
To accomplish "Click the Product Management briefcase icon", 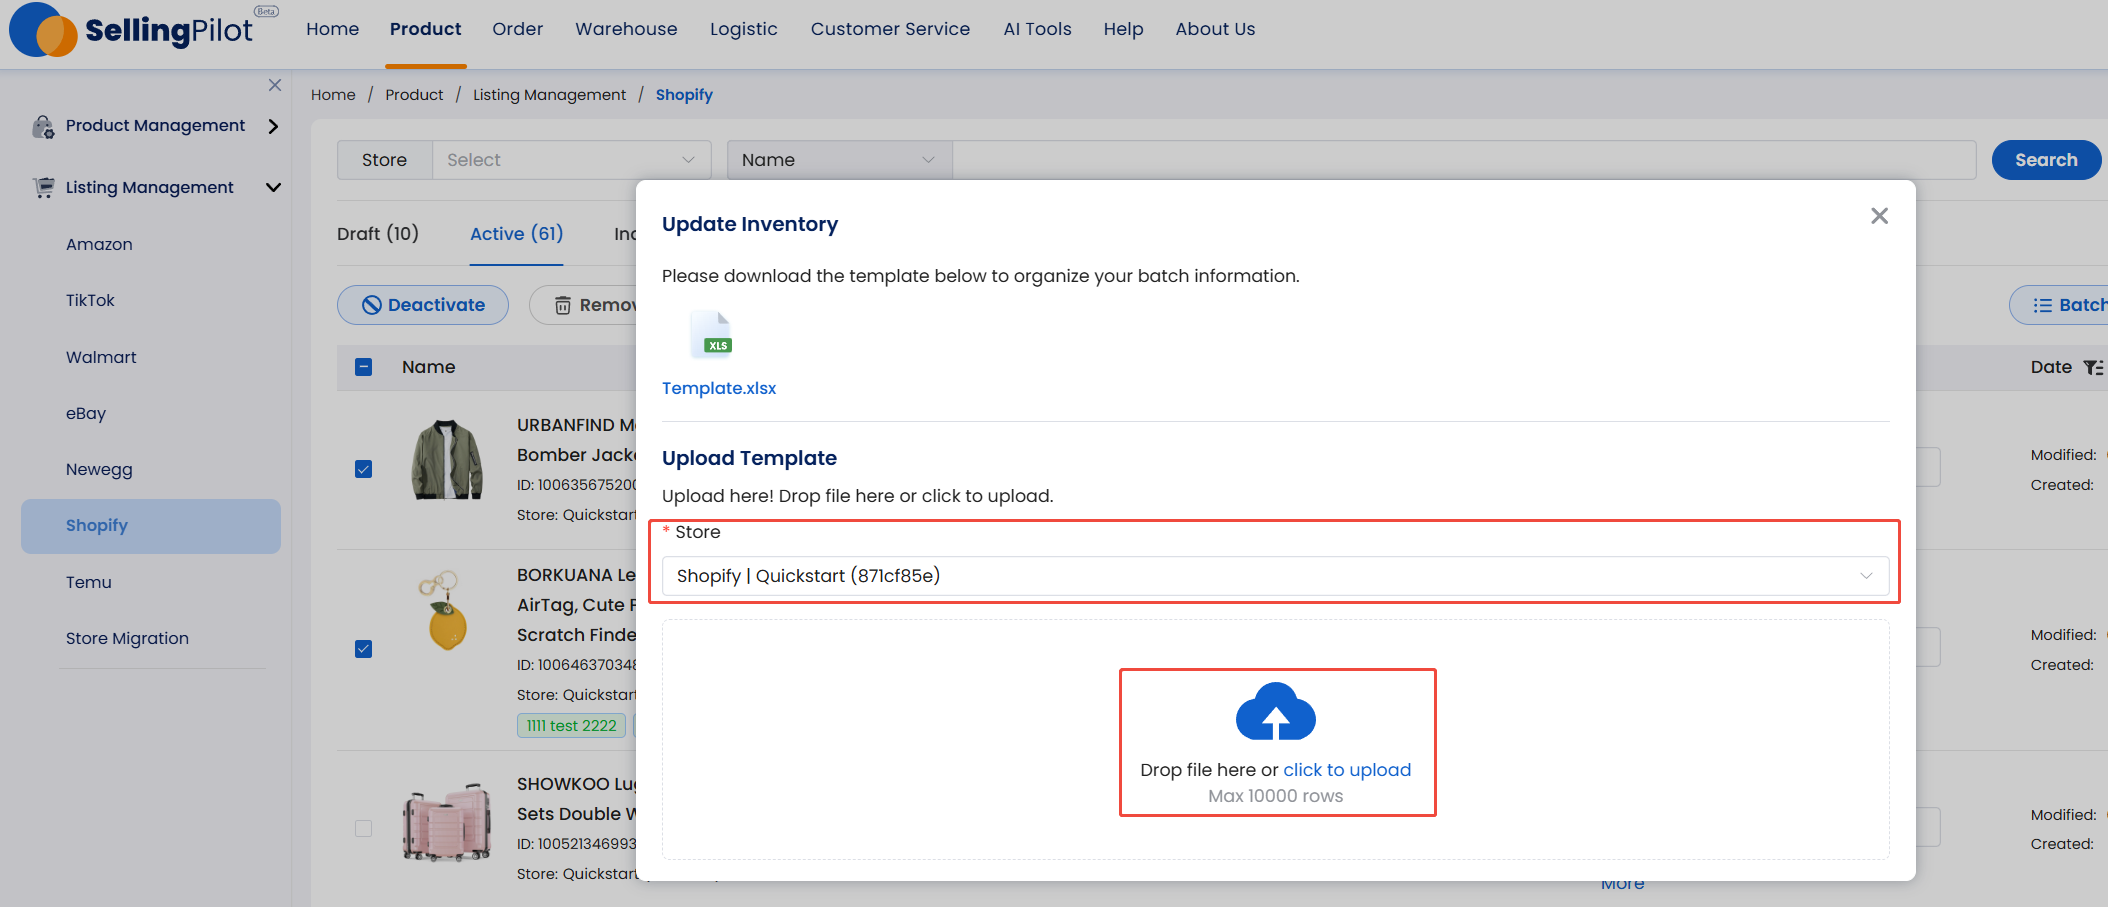I will click(x=43, y=127).
